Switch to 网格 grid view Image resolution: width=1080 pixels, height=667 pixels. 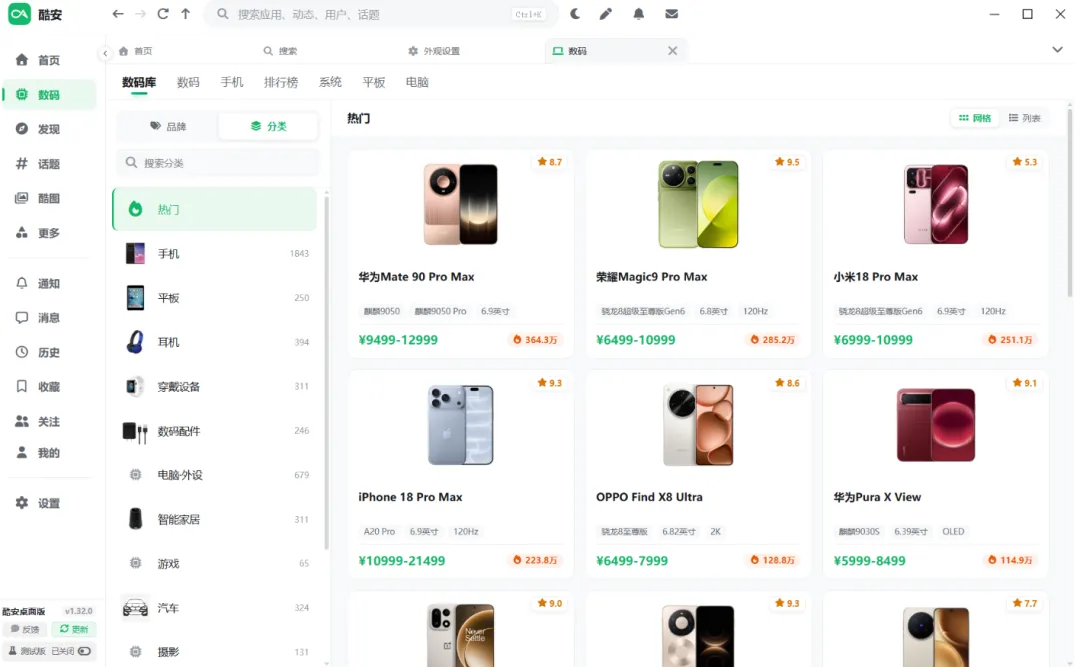click(975, 118)
